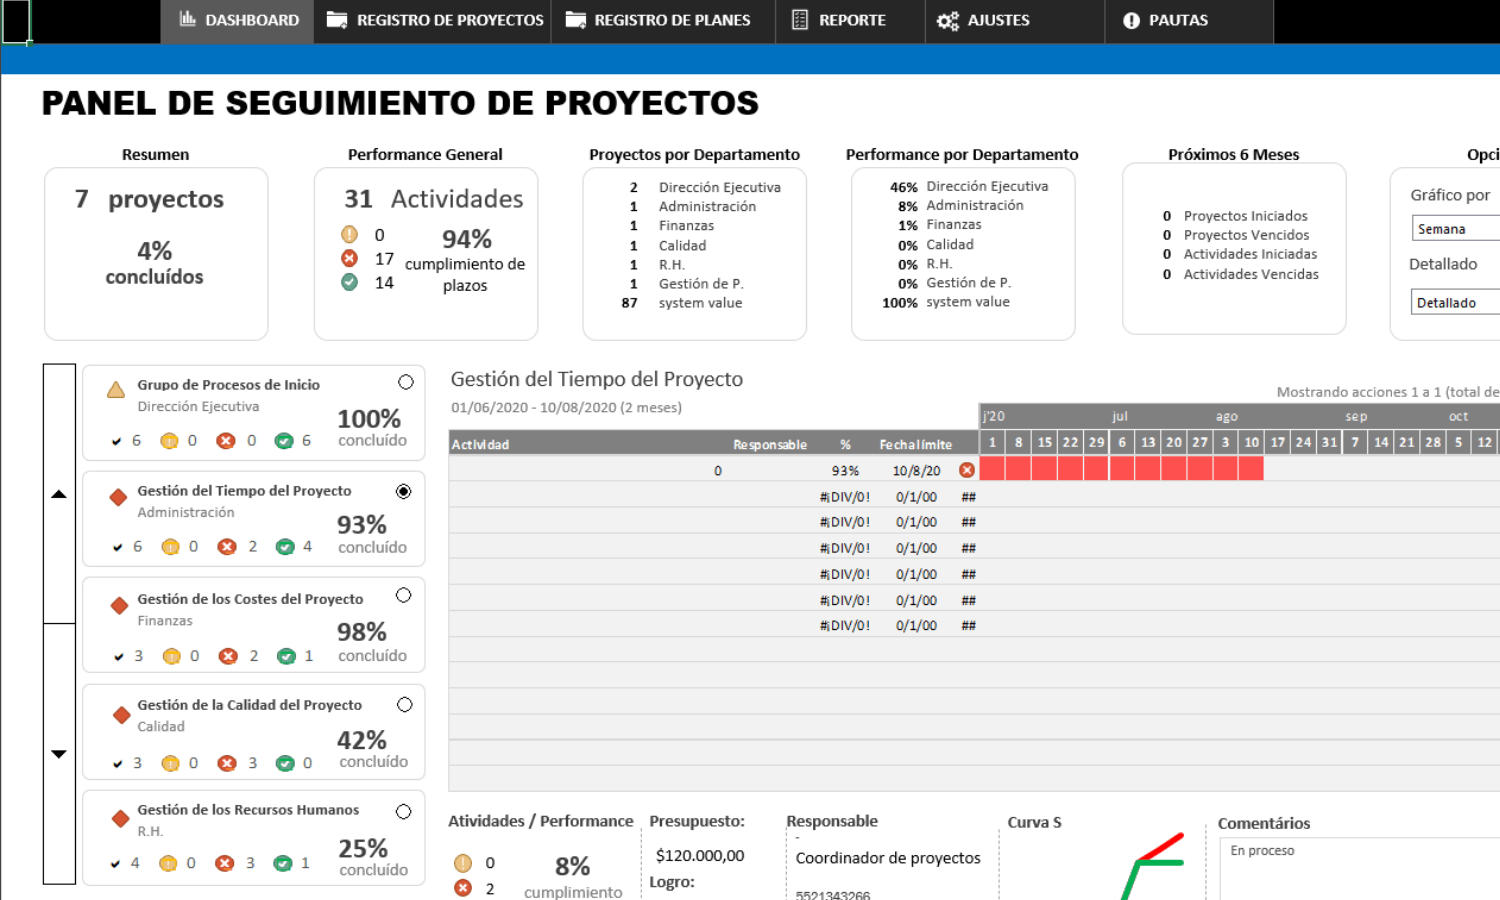Click the Fecha limite column header
Screen dimensions: 1500x900
(x=916, y=444)
